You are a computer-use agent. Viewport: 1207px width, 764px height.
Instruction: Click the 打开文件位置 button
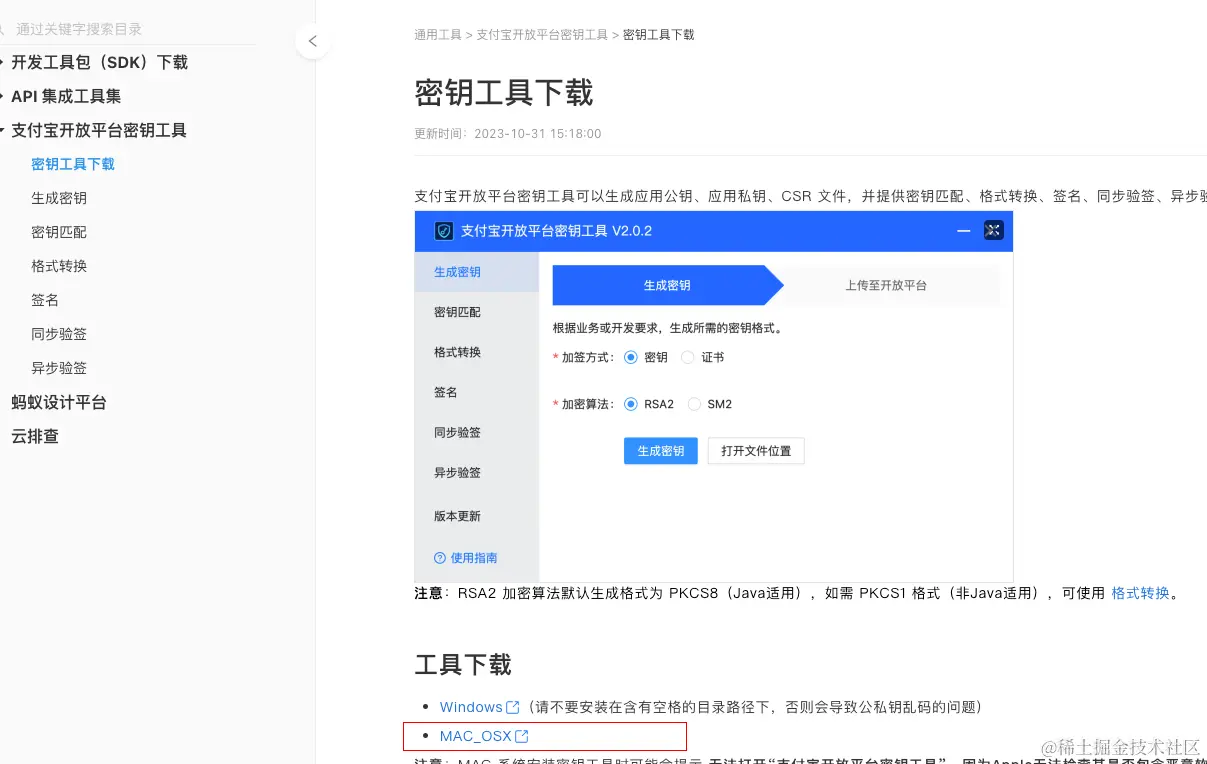coord(756,451)
